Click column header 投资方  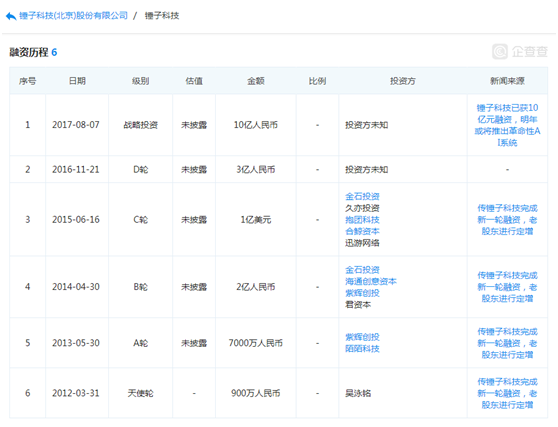[x=403, y=81]
